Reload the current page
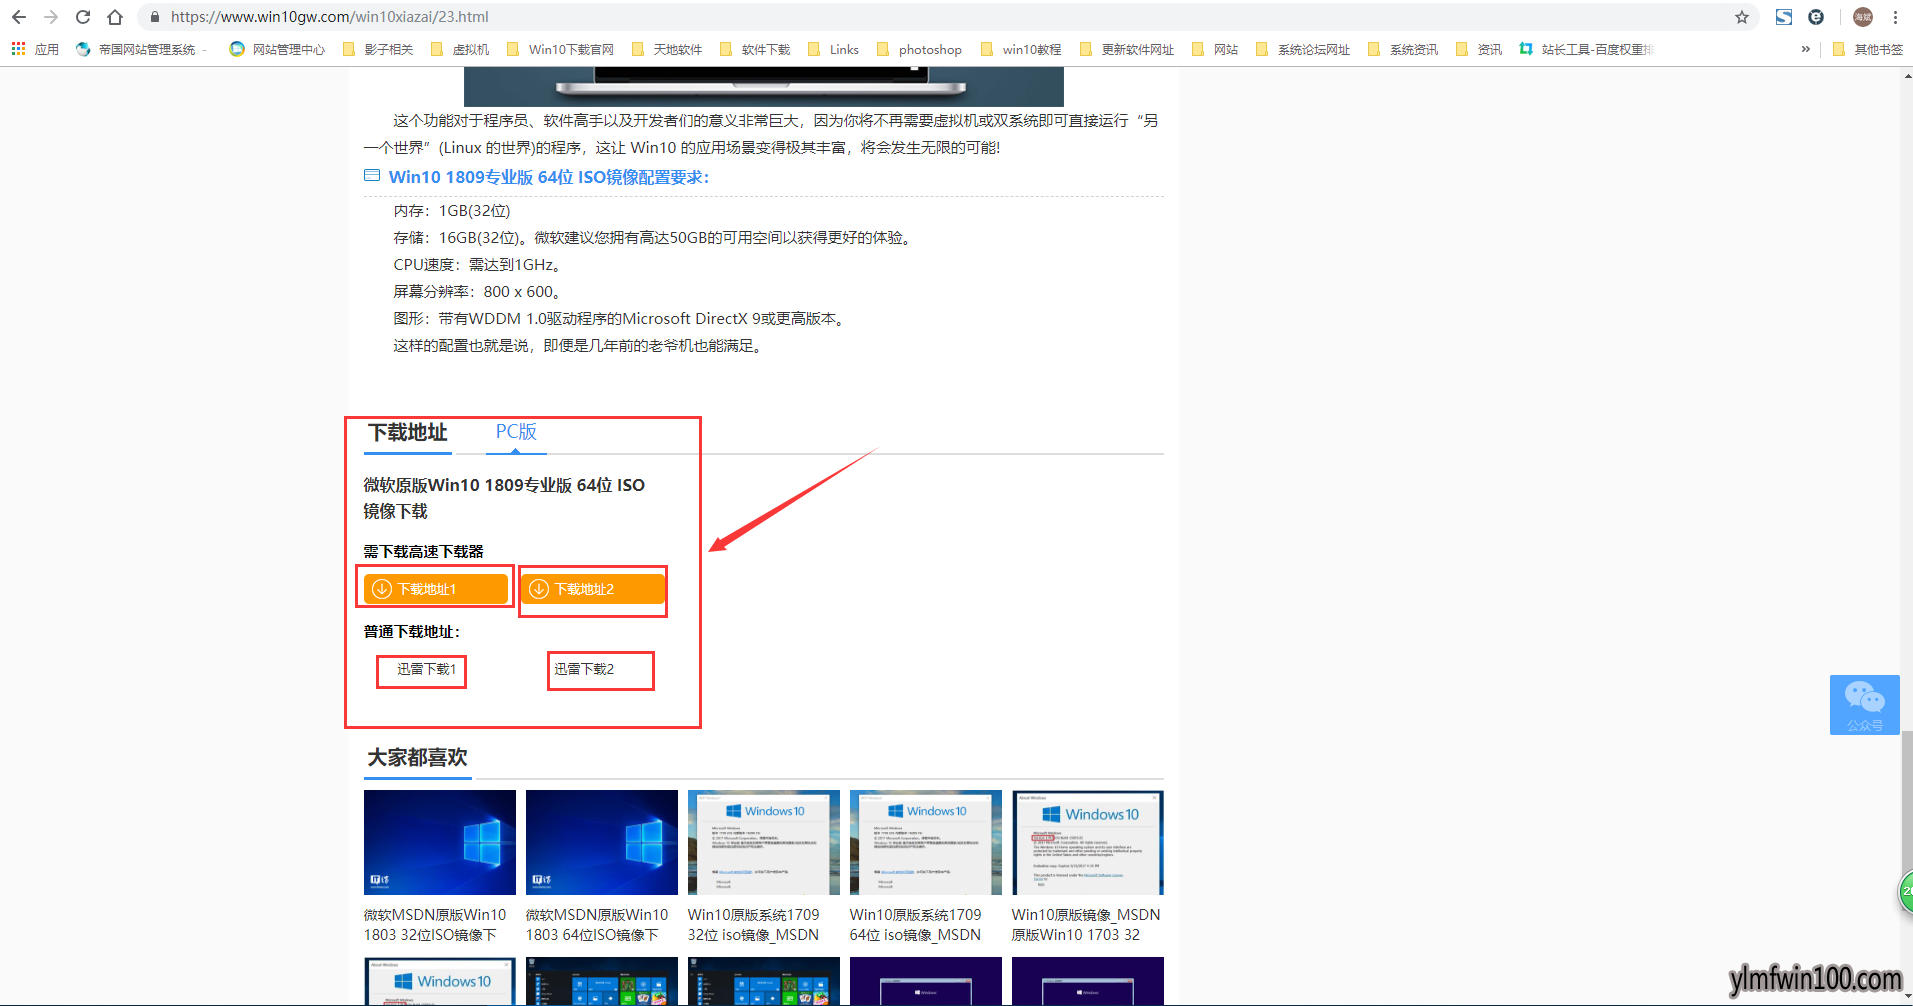This screenshot has height=1006, width=1913. pos(83,17)
